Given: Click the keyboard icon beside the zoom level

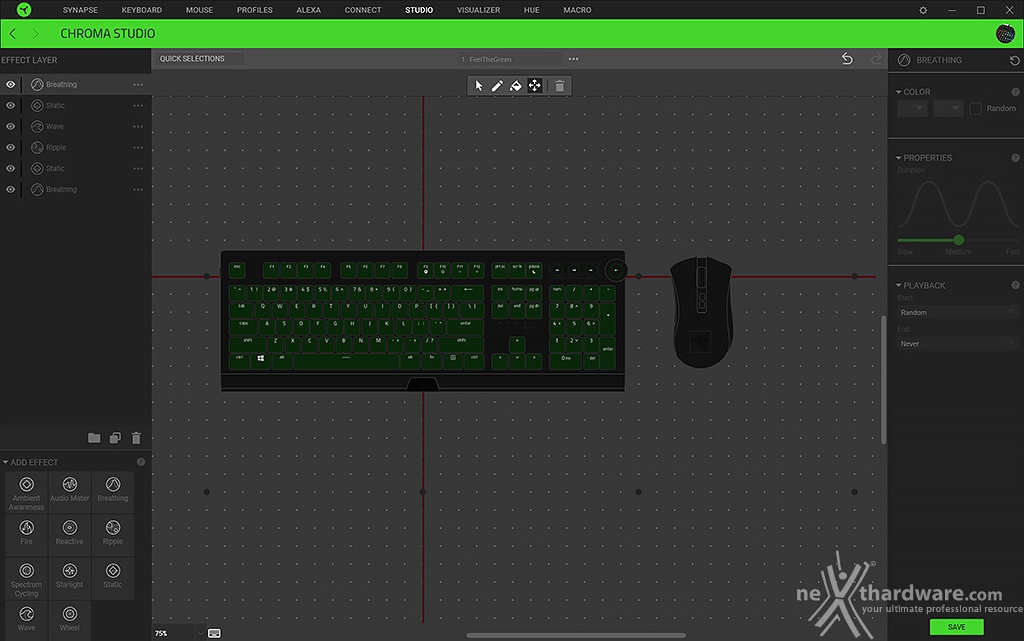Looking at the screenshot, I should 214,633.
